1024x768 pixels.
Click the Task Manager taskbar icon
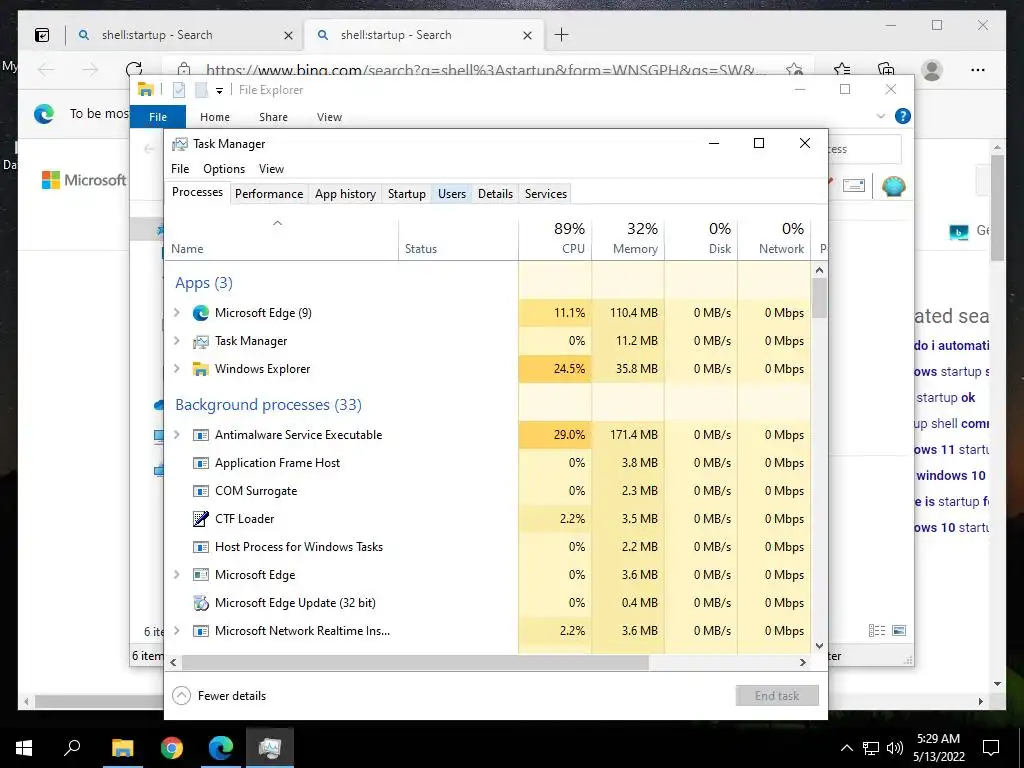point(270,748)
